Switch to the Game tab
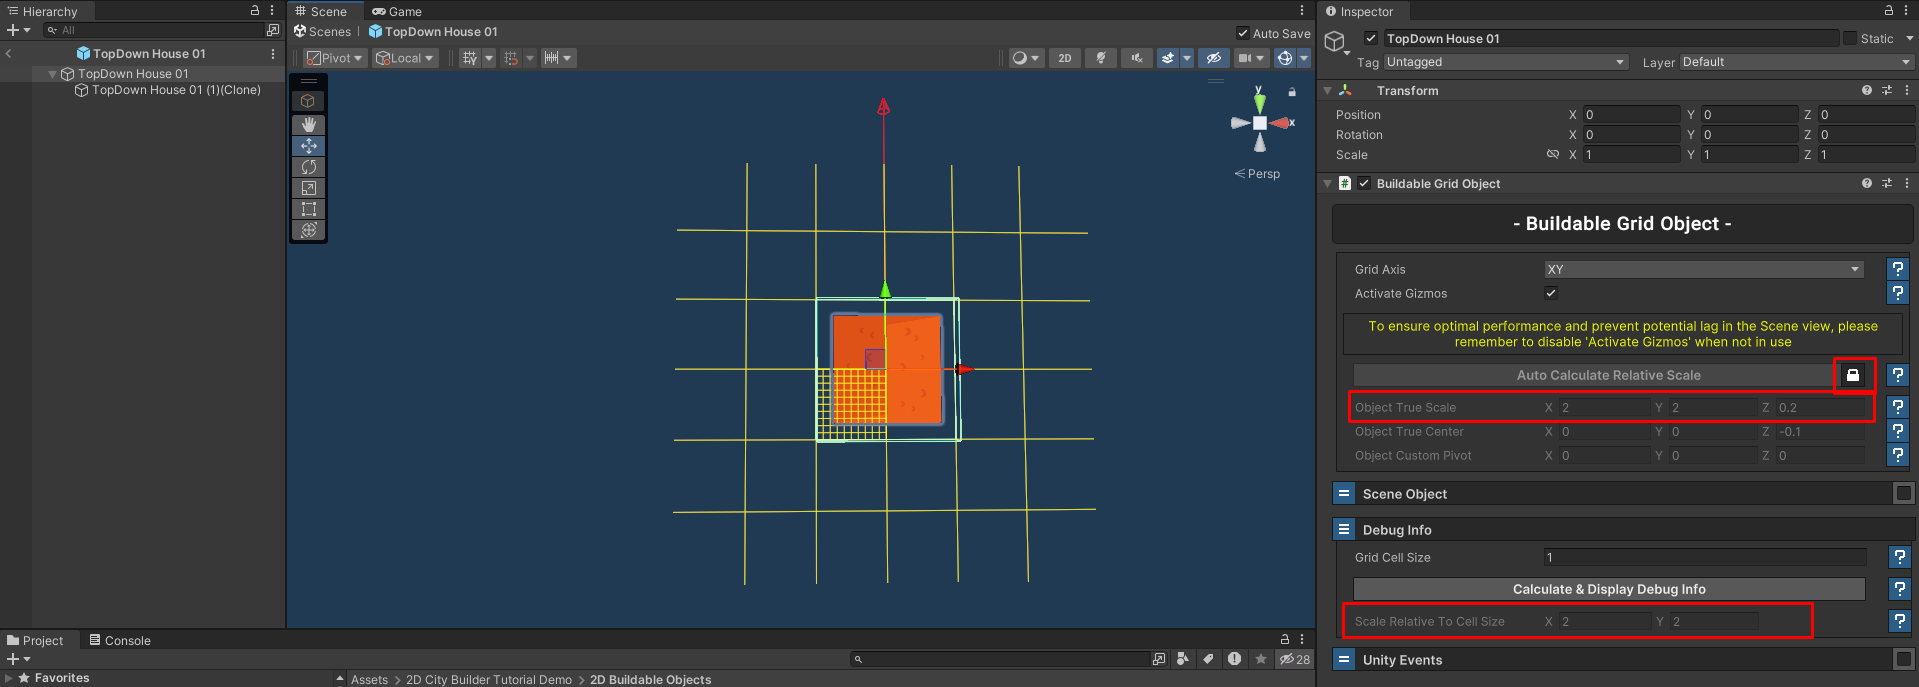The width and height of the screenshot is (1919, 687). pos(397,11)
